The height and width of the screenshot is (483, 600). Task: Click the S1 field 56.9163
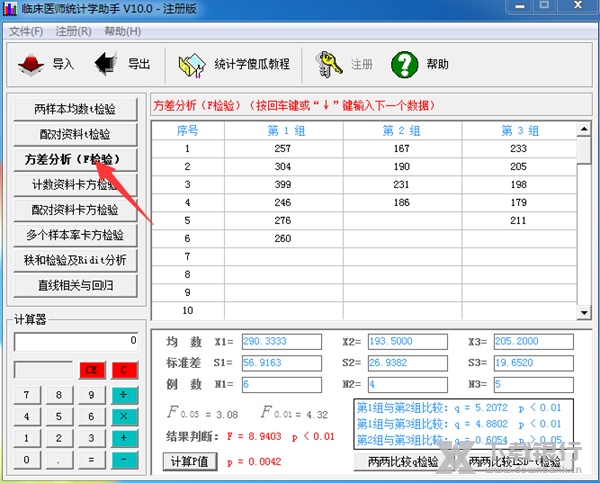coord(282,363)
